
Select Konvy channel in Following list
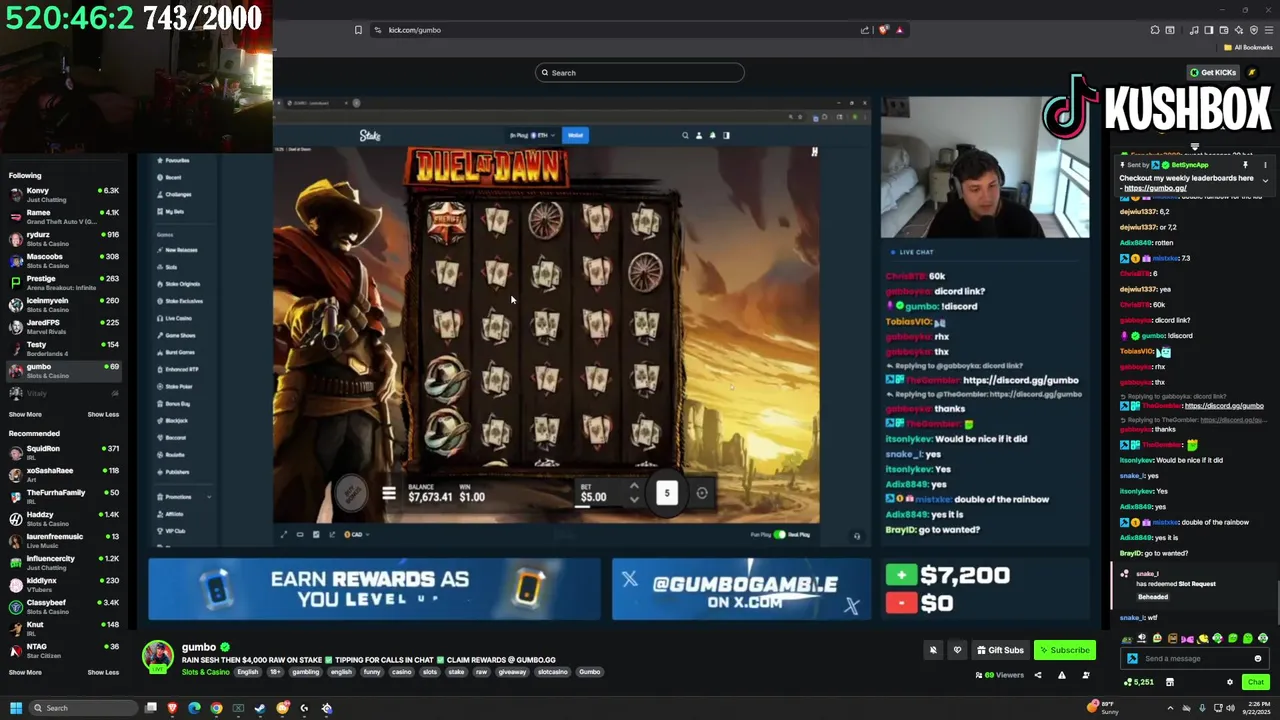[62, 194]
